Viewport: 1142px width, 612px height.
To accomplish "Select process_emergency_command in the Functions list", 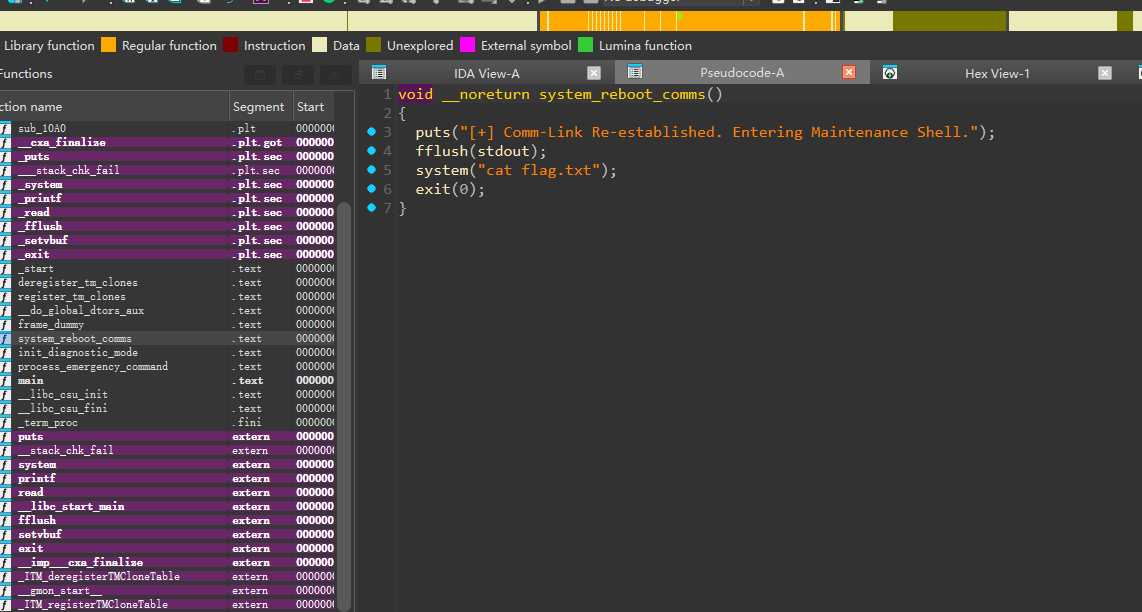I will [167, 366].
